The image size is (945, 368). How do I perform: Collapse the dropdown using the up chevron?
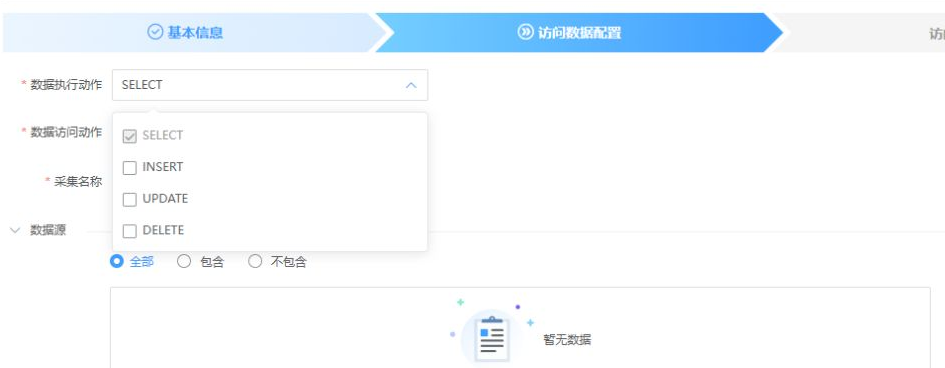(411, 86)
